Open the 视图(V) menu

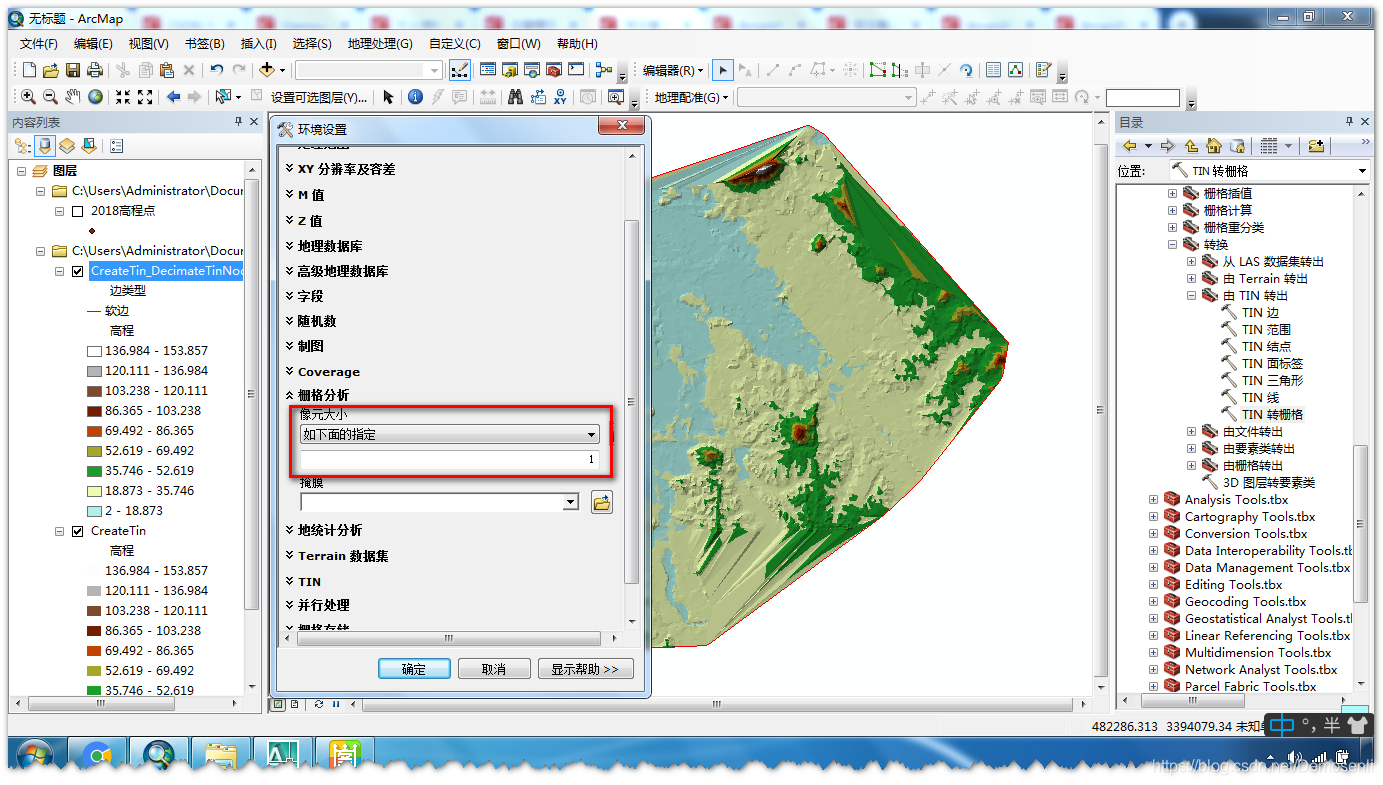point(149,44)
